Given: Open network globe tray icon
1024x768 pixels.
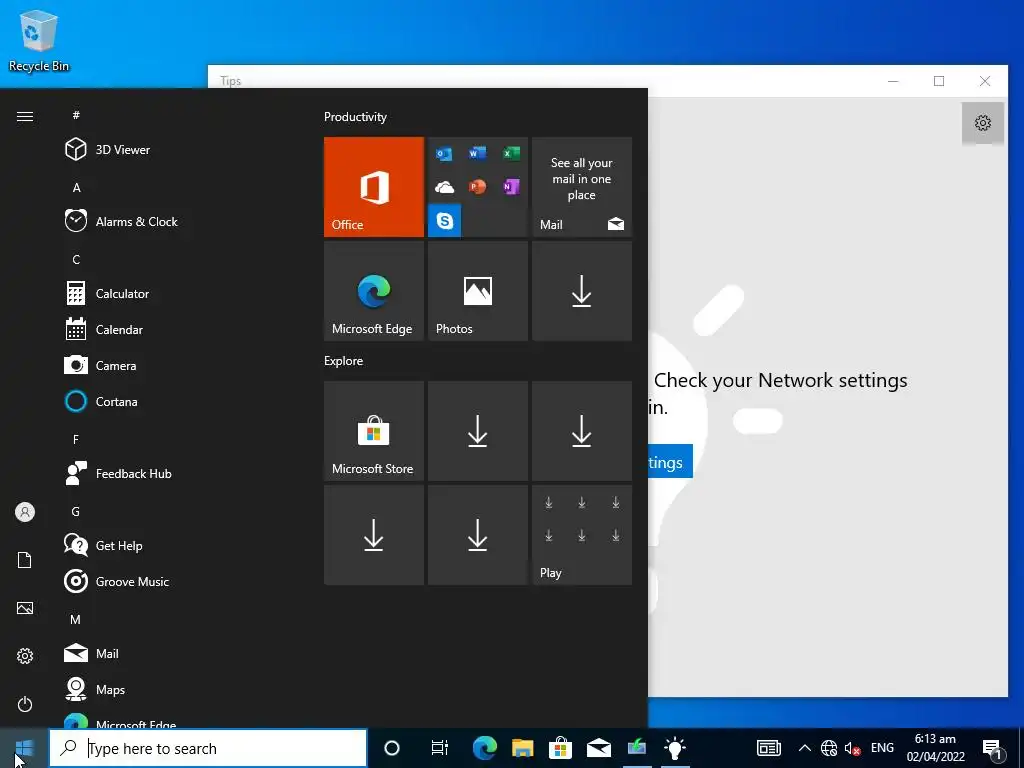Looking at the screenshot, I should click(x=829, y=748).
